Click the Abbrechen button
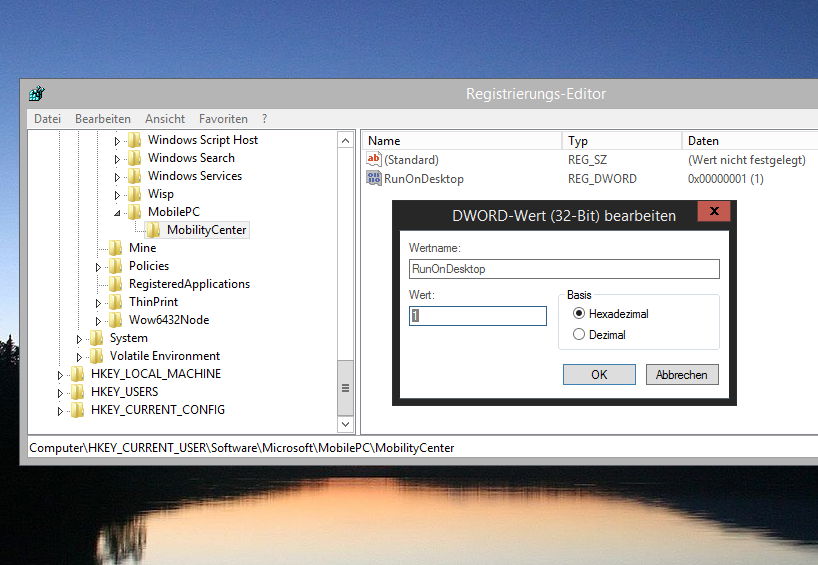 (682, 375)
